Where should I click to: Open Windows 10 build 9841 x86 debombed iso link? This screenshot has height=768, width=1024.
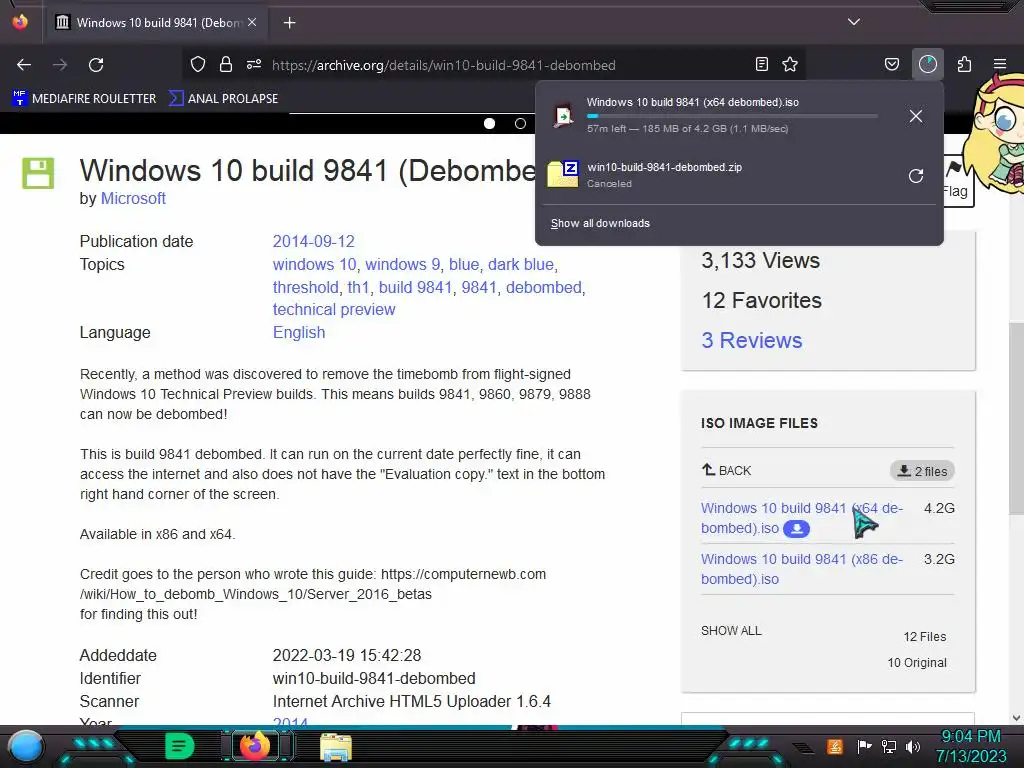pos(802,569)
